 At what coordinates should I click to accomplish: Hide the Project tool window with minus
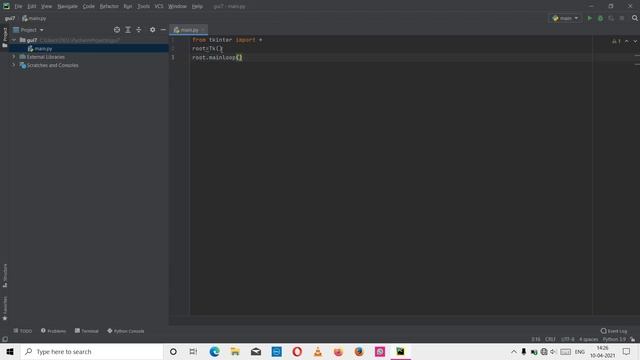(163, 30)
